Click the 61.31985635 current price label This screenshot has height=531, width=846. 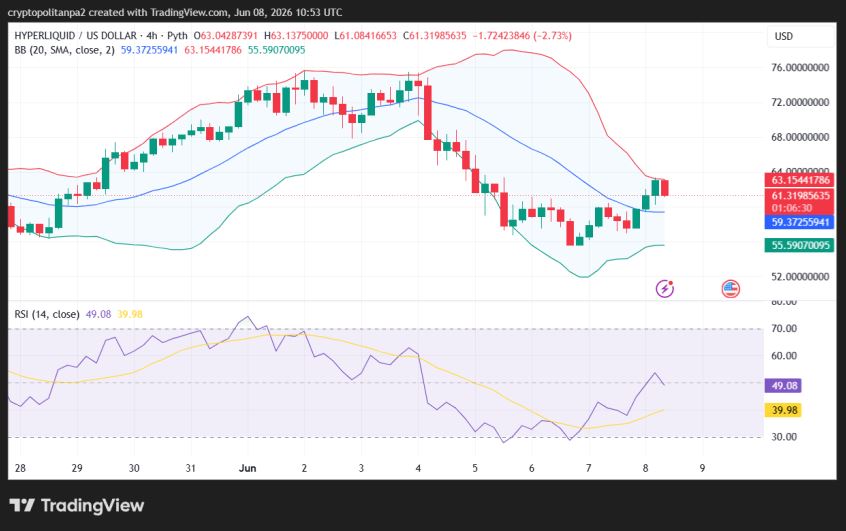click(800, 195)
